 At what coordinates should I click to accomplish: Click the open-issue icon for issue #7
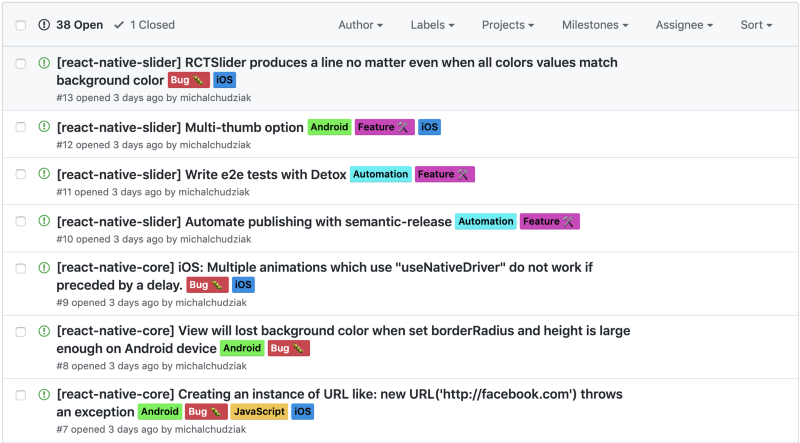point(44,394)
